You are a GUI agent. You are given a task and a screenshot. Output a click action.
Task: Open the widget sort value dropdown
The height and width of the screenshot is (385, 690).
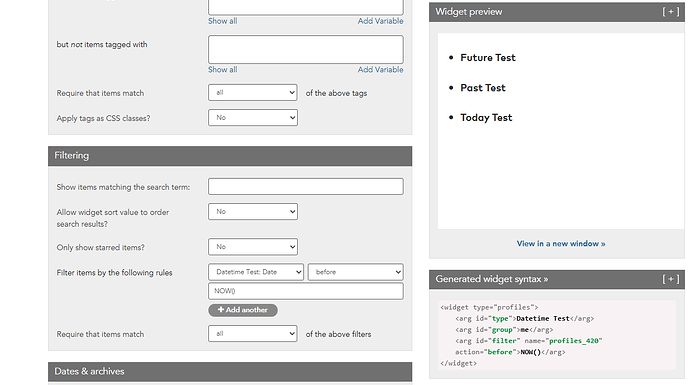point(253,212)
